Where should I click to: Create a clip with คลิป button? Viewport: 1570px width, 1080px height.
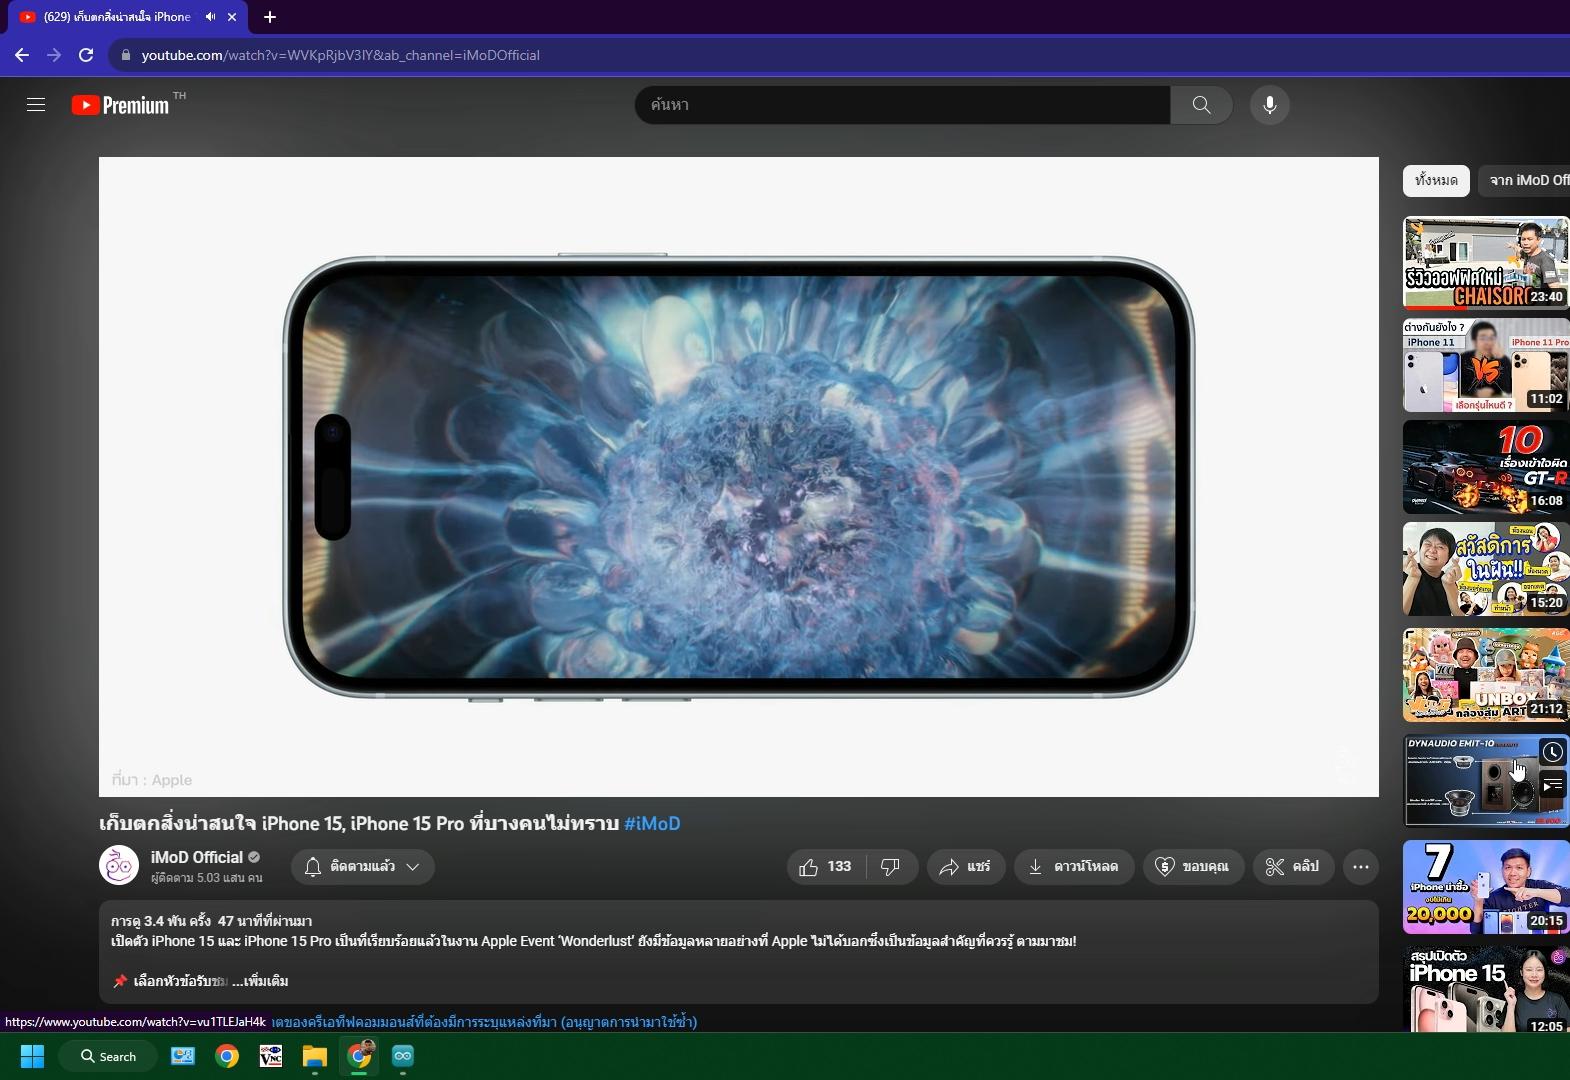pos(1293,867)
